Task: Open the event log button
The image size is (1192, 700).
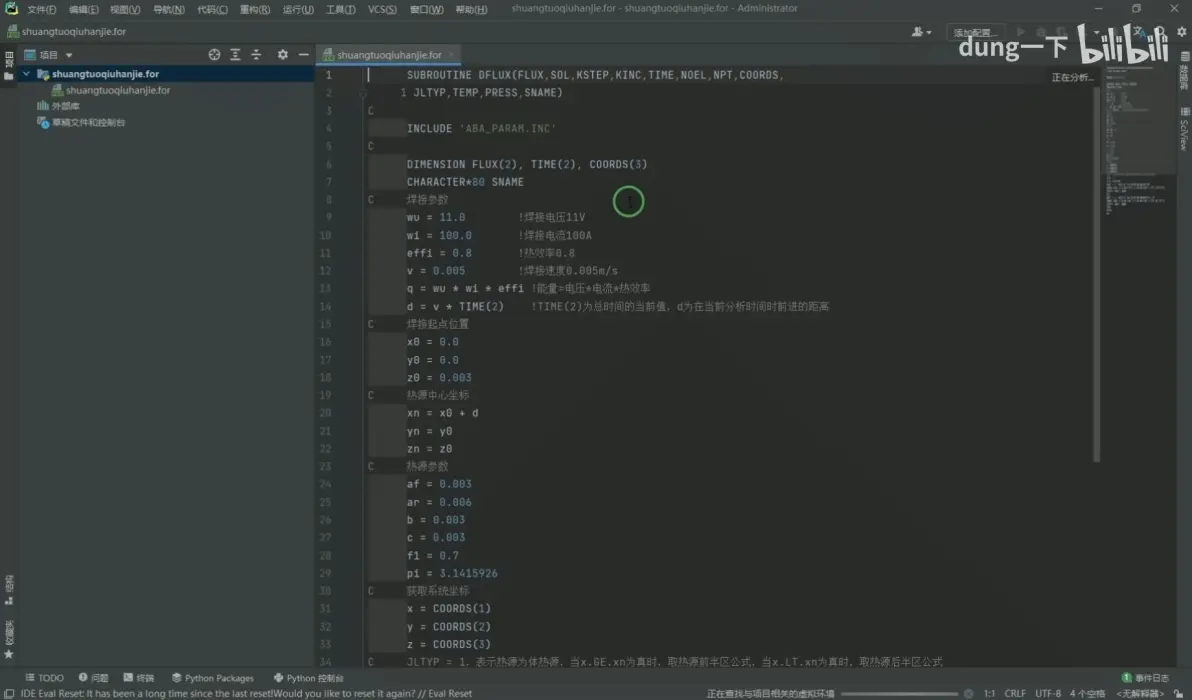Action: tap(1146, 678)
